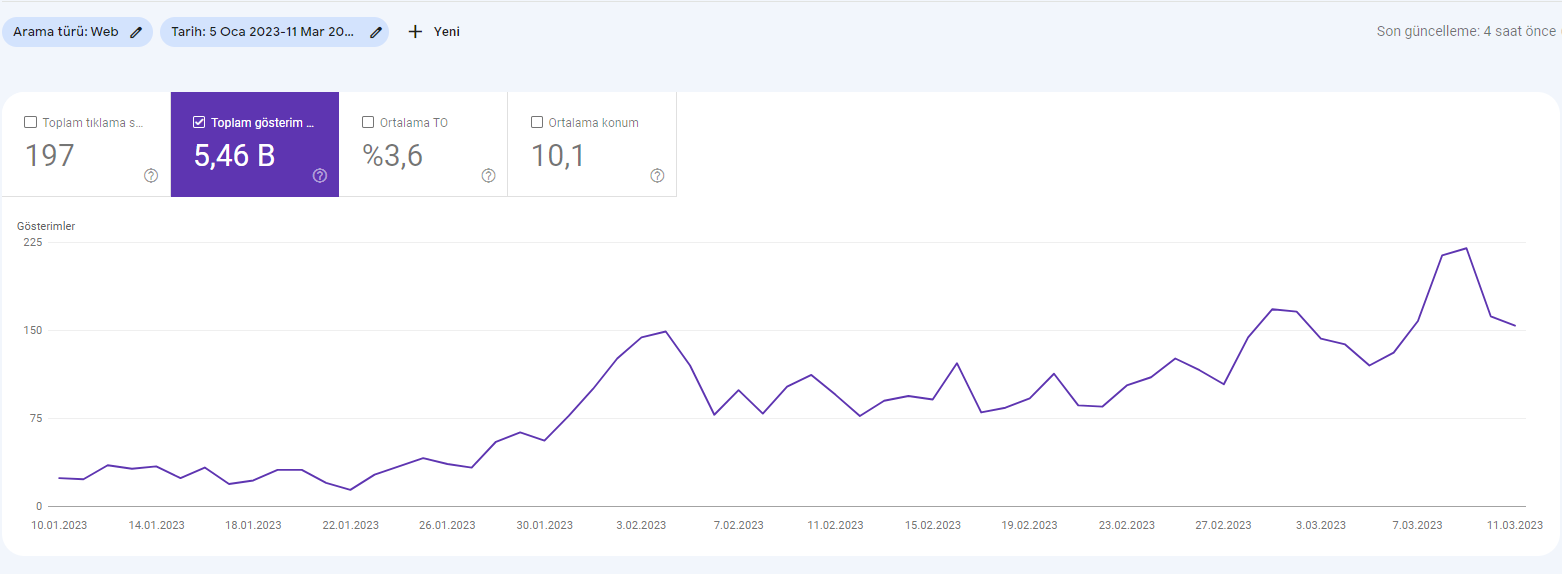Viewport: 1562px width, 574px height.
Task: Enable the Toplam tıklama checkbox
Action: 30,122
